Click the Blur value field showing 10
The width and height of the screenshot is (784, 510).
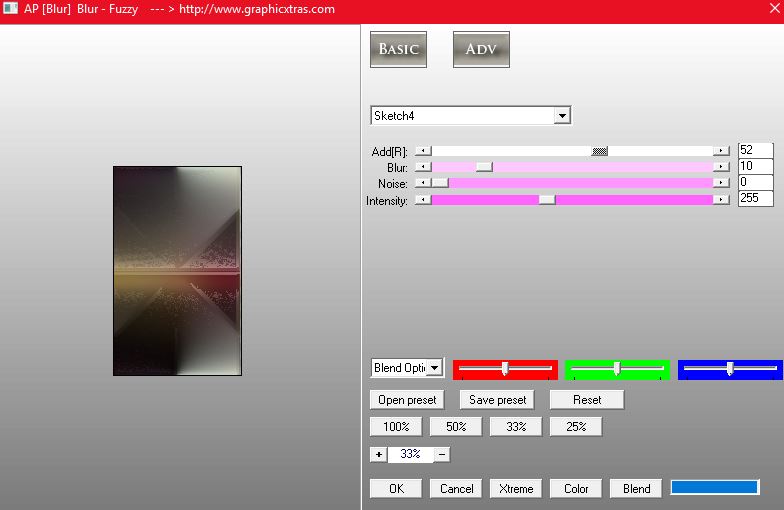tap(756, 166)
